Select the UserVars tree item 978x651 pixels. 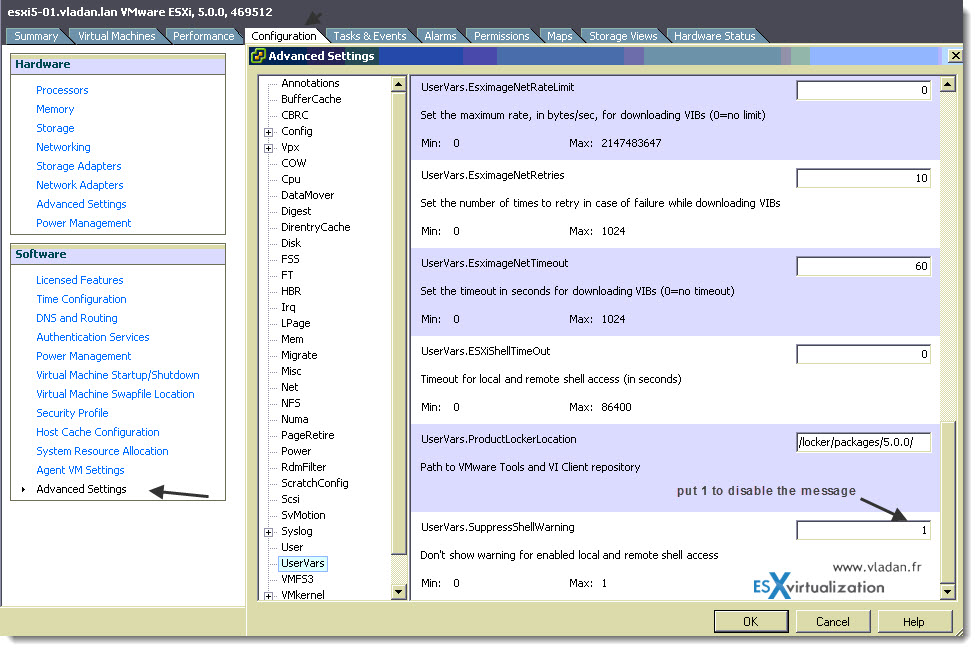[303, 564]
